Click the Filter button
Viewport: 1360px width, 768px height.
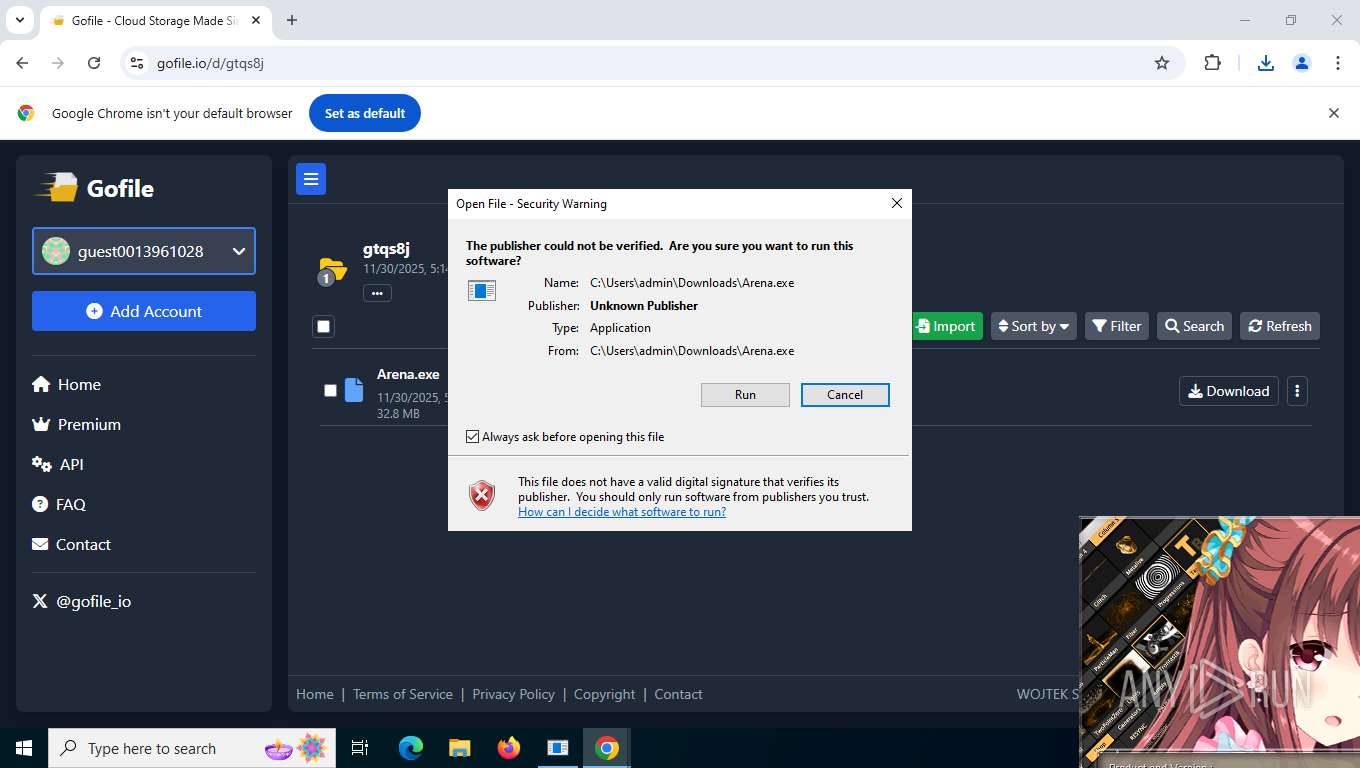coord(1117,326)
